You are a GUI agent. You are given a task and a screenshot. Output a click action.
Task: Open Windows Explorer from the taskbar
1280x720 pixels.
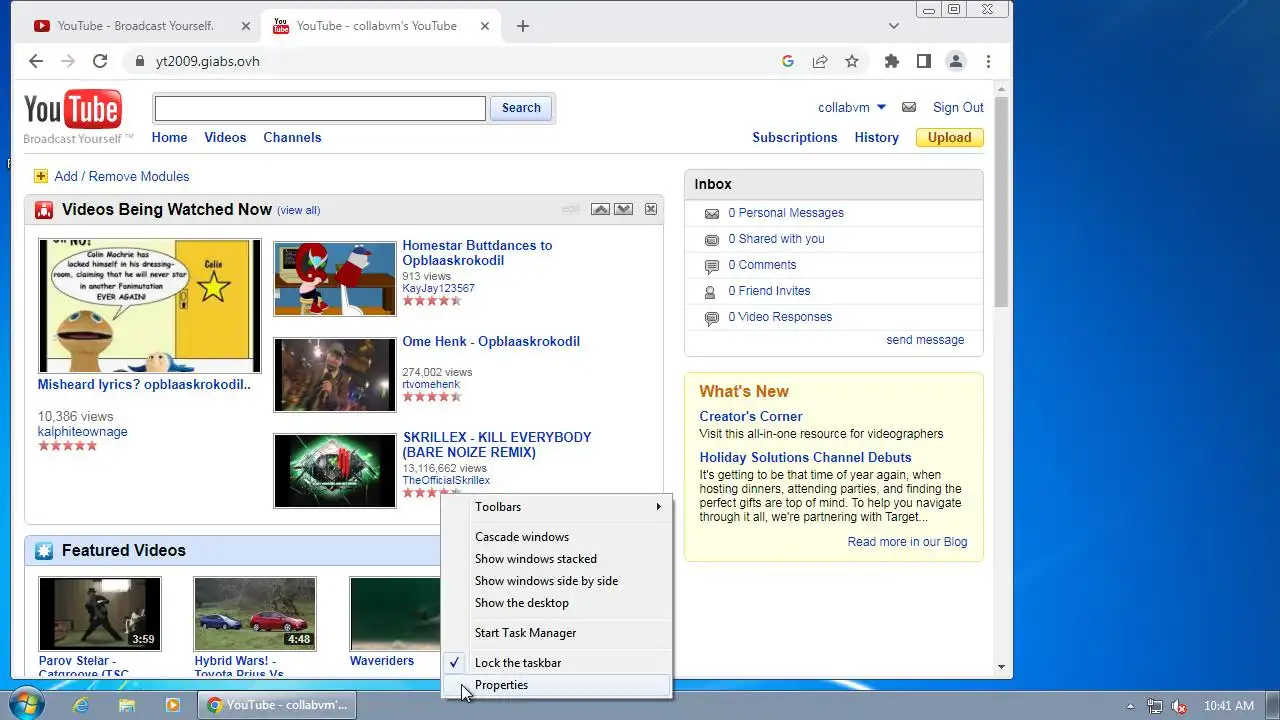[127, 705]
